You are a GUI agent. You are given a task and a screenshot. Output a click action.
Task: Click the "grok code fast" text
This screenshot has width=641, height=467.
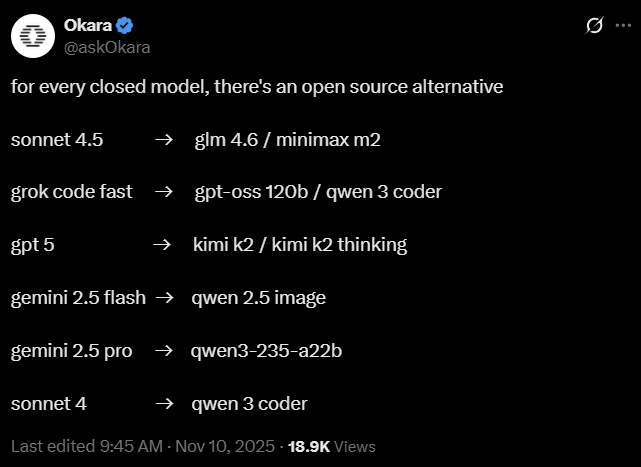coord(71,192)
